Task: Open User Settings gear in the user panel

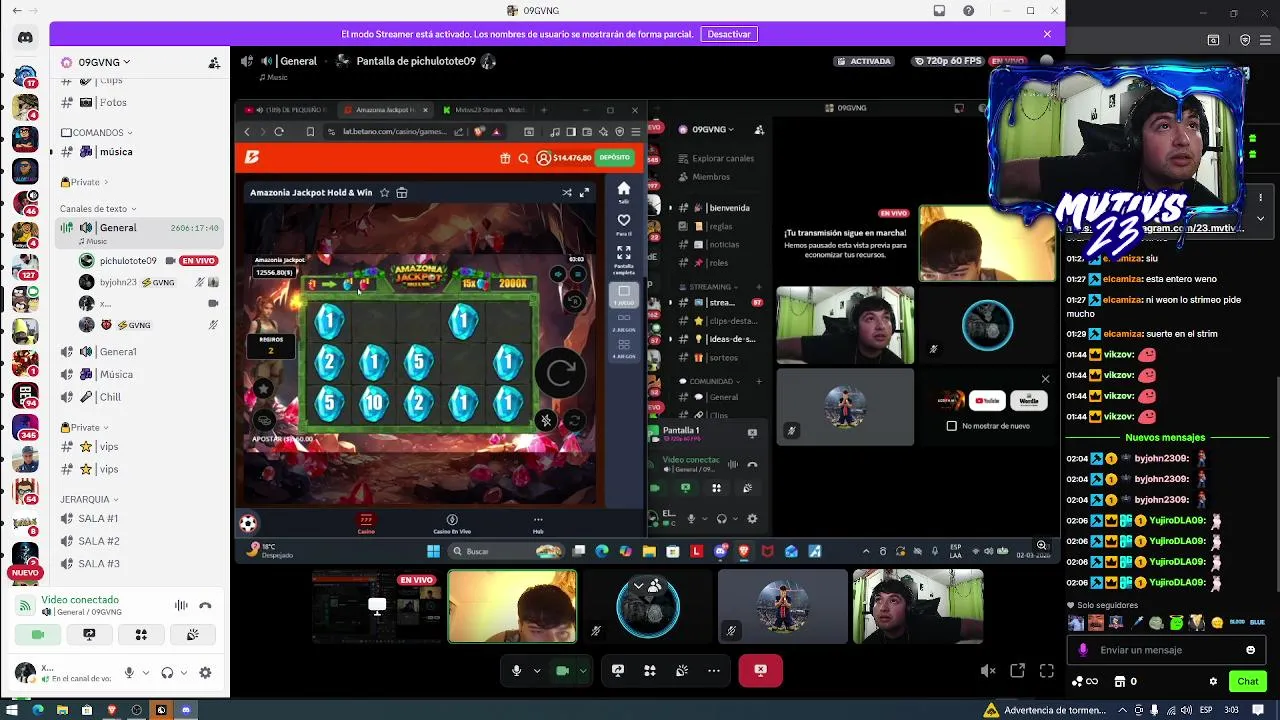Action: click(x=205, y=673)
